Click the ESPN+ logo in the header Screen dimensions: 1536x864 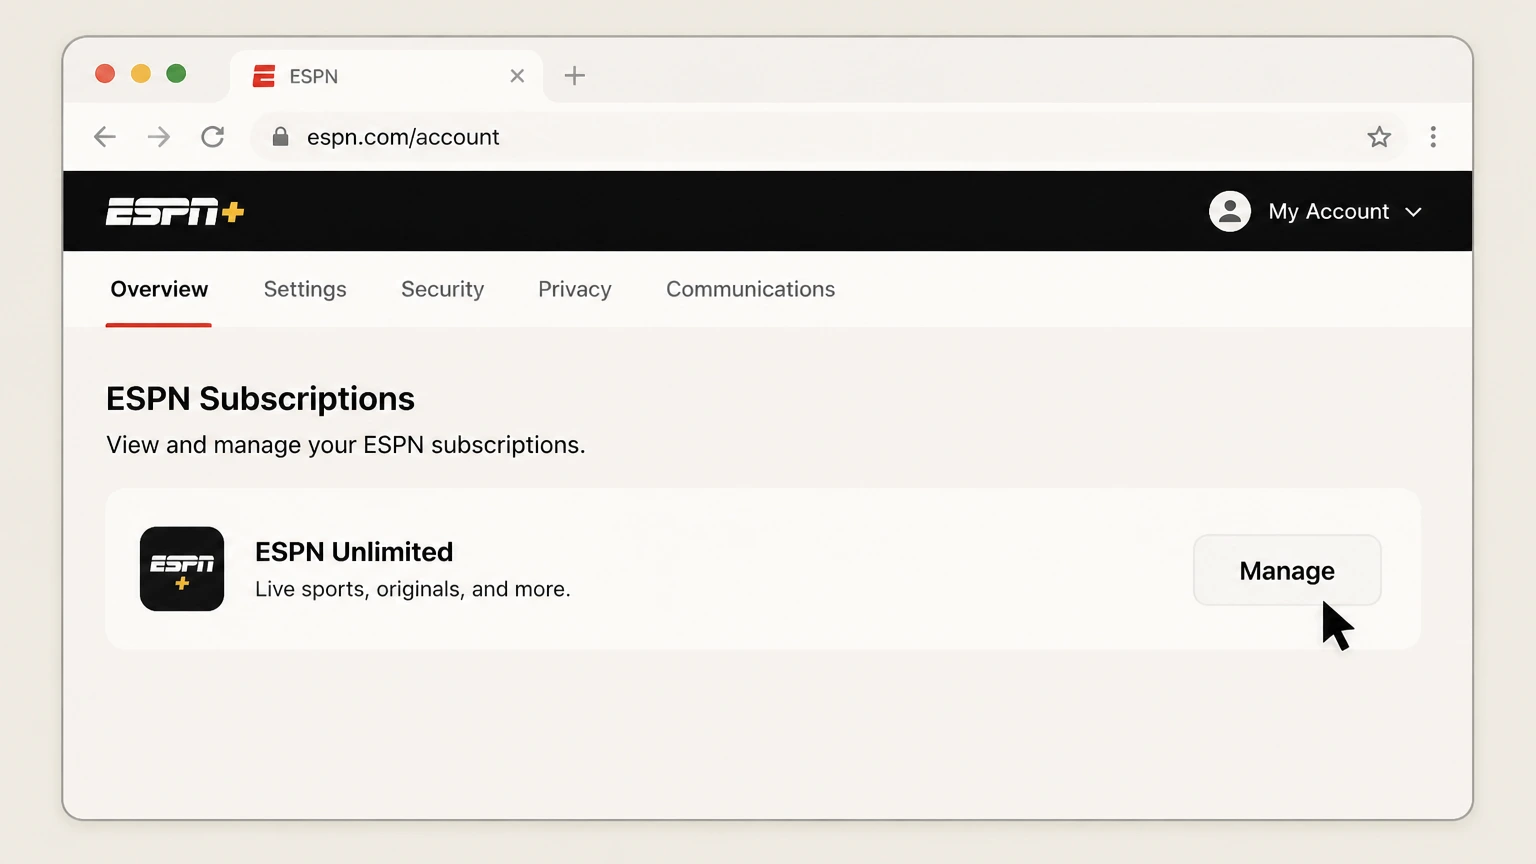[175, 212]
